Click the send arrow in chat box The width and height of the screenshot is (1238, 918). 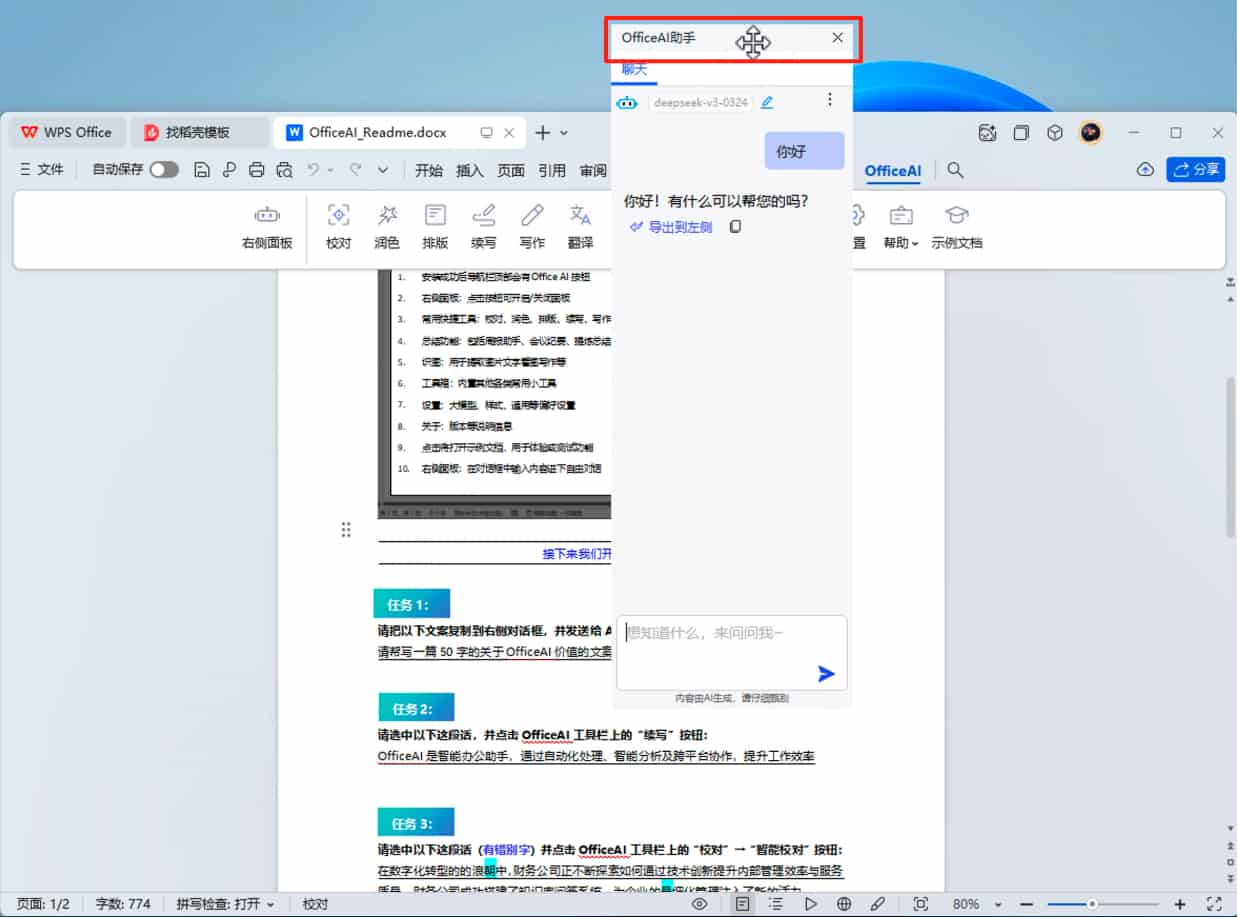tap(826, 674)
